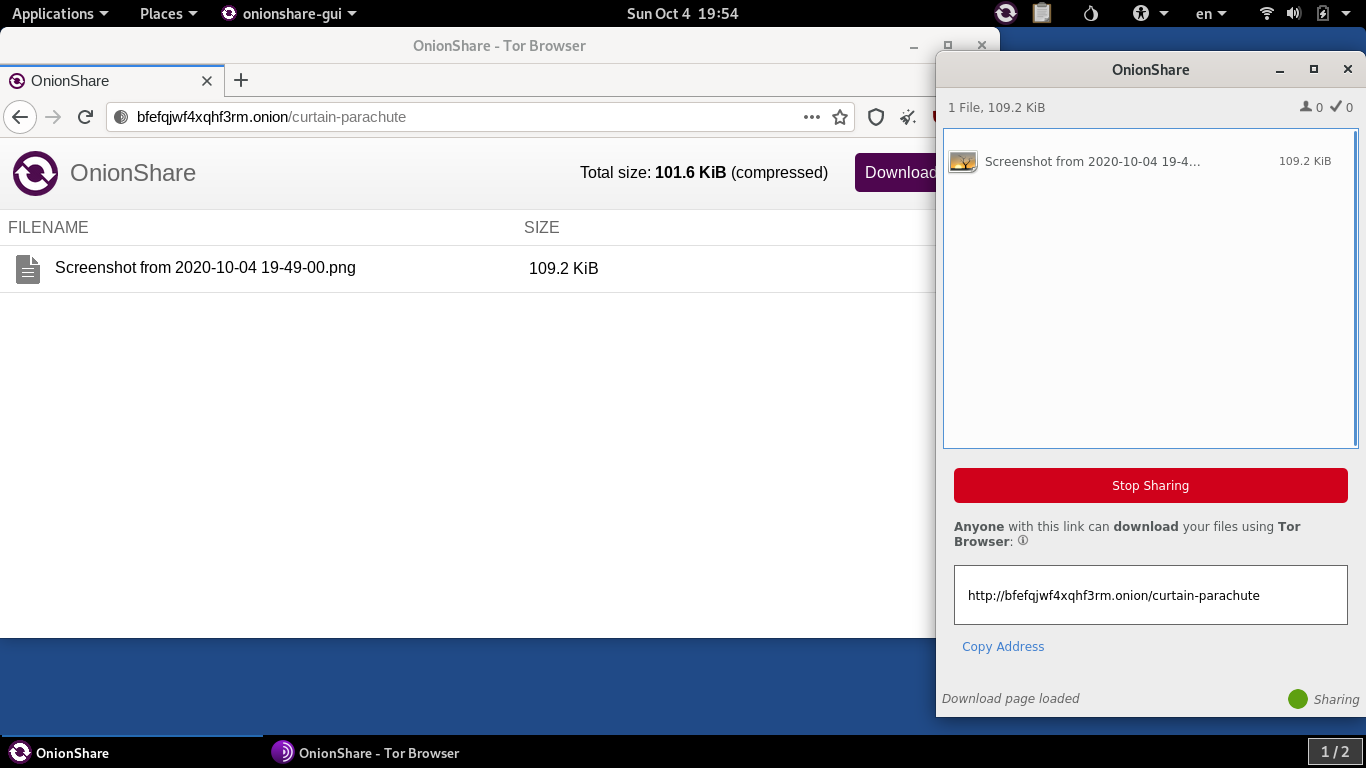Click the OnionShare tray icon in top panel
The width and height of the screenshot is (1366, 768).
tap(1006, 13)
